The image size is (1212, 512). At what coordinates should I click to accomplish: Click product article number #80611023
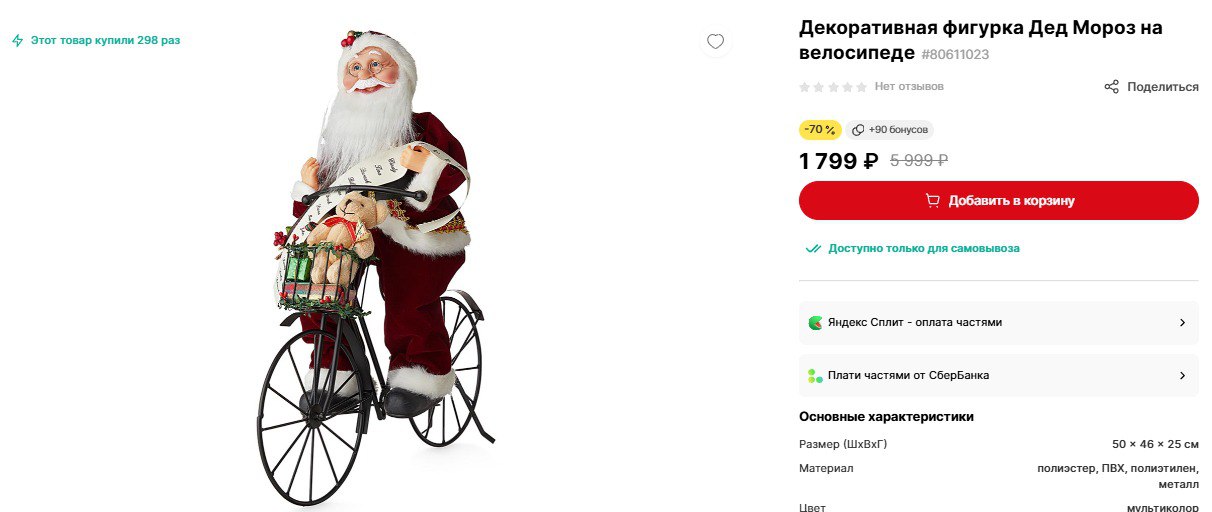[x=955, y=54]
